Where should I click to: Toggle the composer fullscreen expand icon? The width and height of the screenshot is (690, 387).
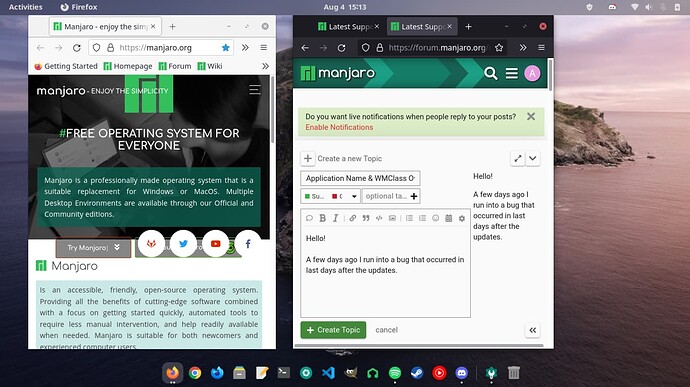pos(518,158)
